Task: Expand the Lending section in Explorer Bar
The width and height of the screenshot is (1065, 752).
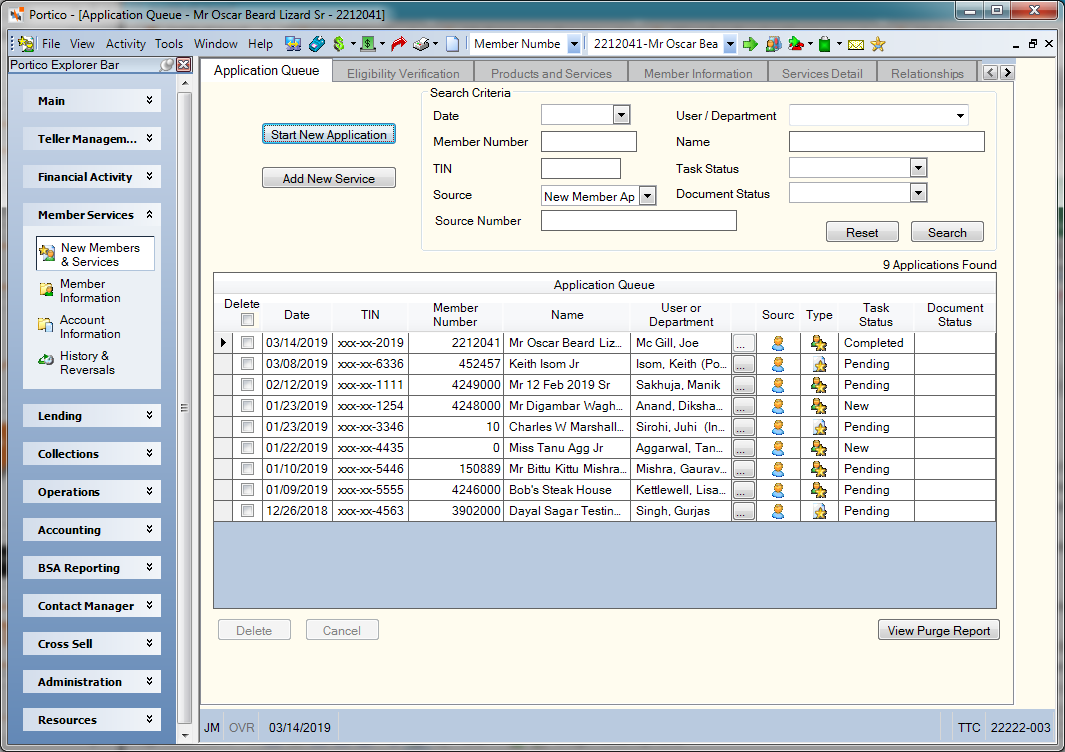Action: pyautogui.click(x=92, y=416)
